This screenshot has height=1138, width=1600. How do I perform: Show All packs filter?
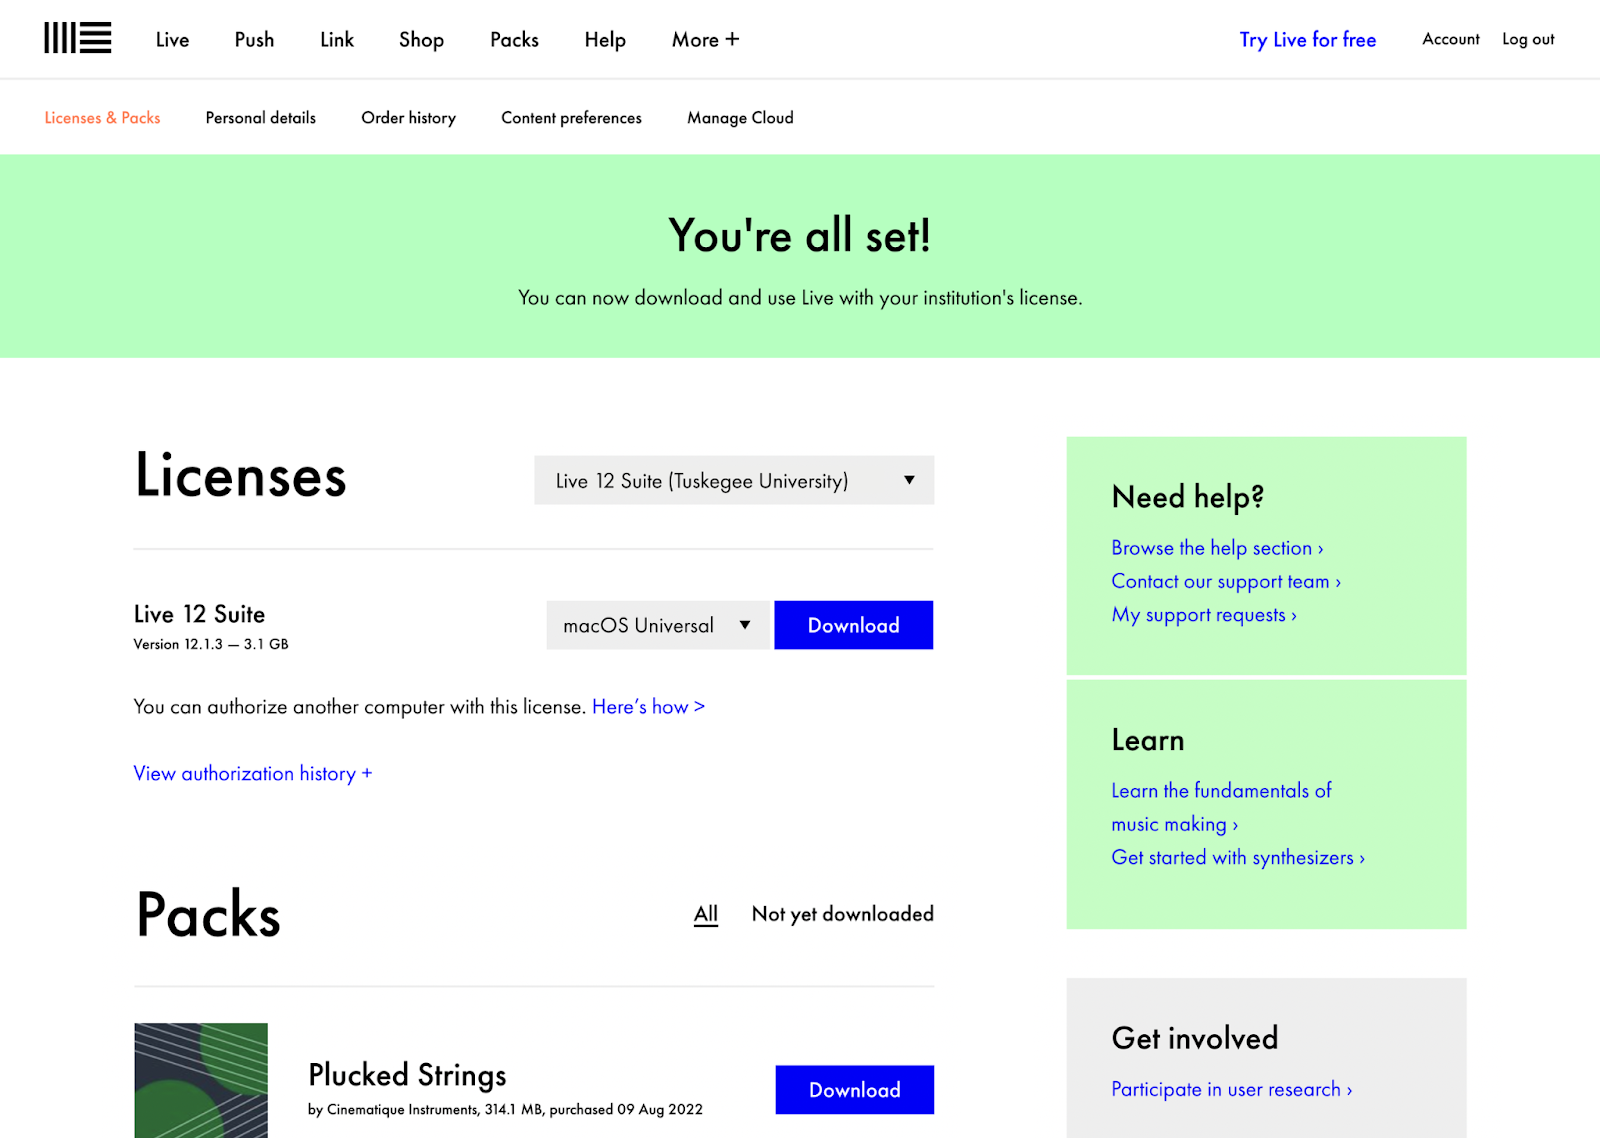705,914
